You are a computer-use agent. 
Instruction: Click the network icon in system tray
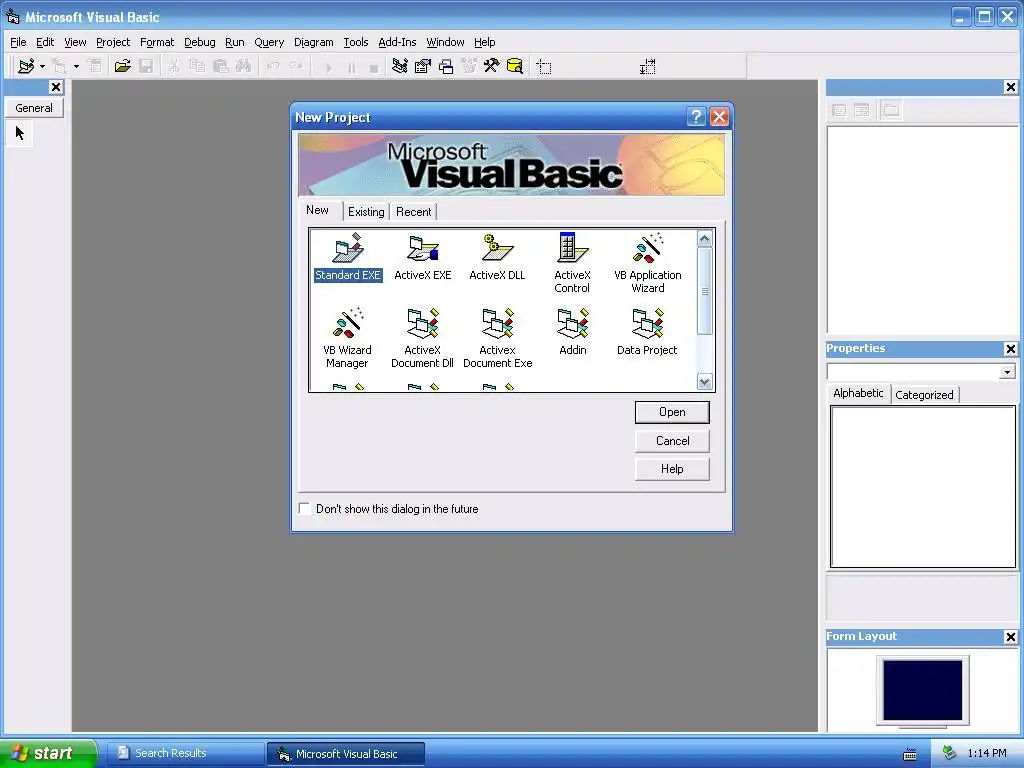pyautogui.click(x=949, y=754)
